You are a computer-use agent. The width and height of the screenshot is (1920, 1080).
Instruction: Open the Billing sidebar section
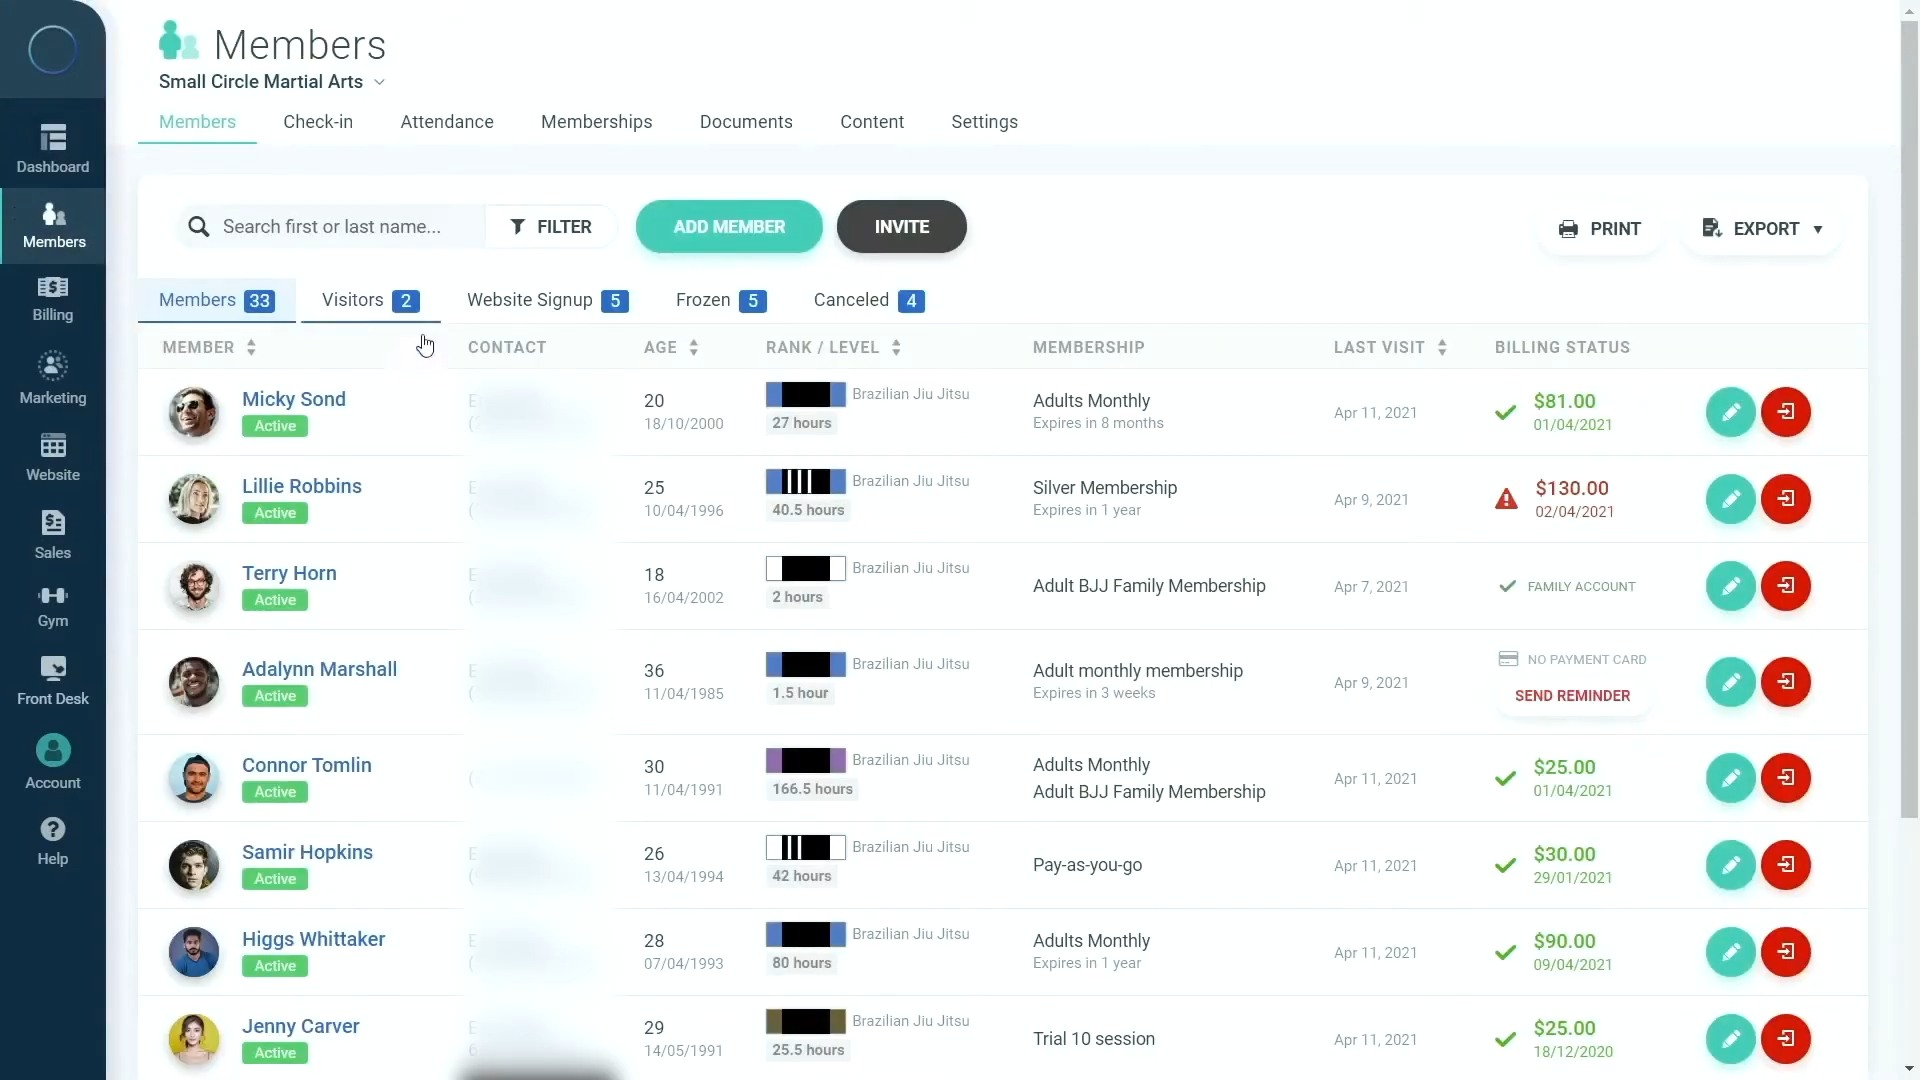click(x=53, y=299)
